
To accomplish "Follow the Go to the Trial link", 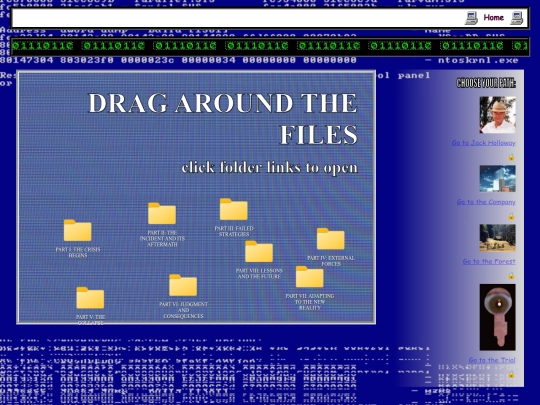I will [x=492, y=360].
